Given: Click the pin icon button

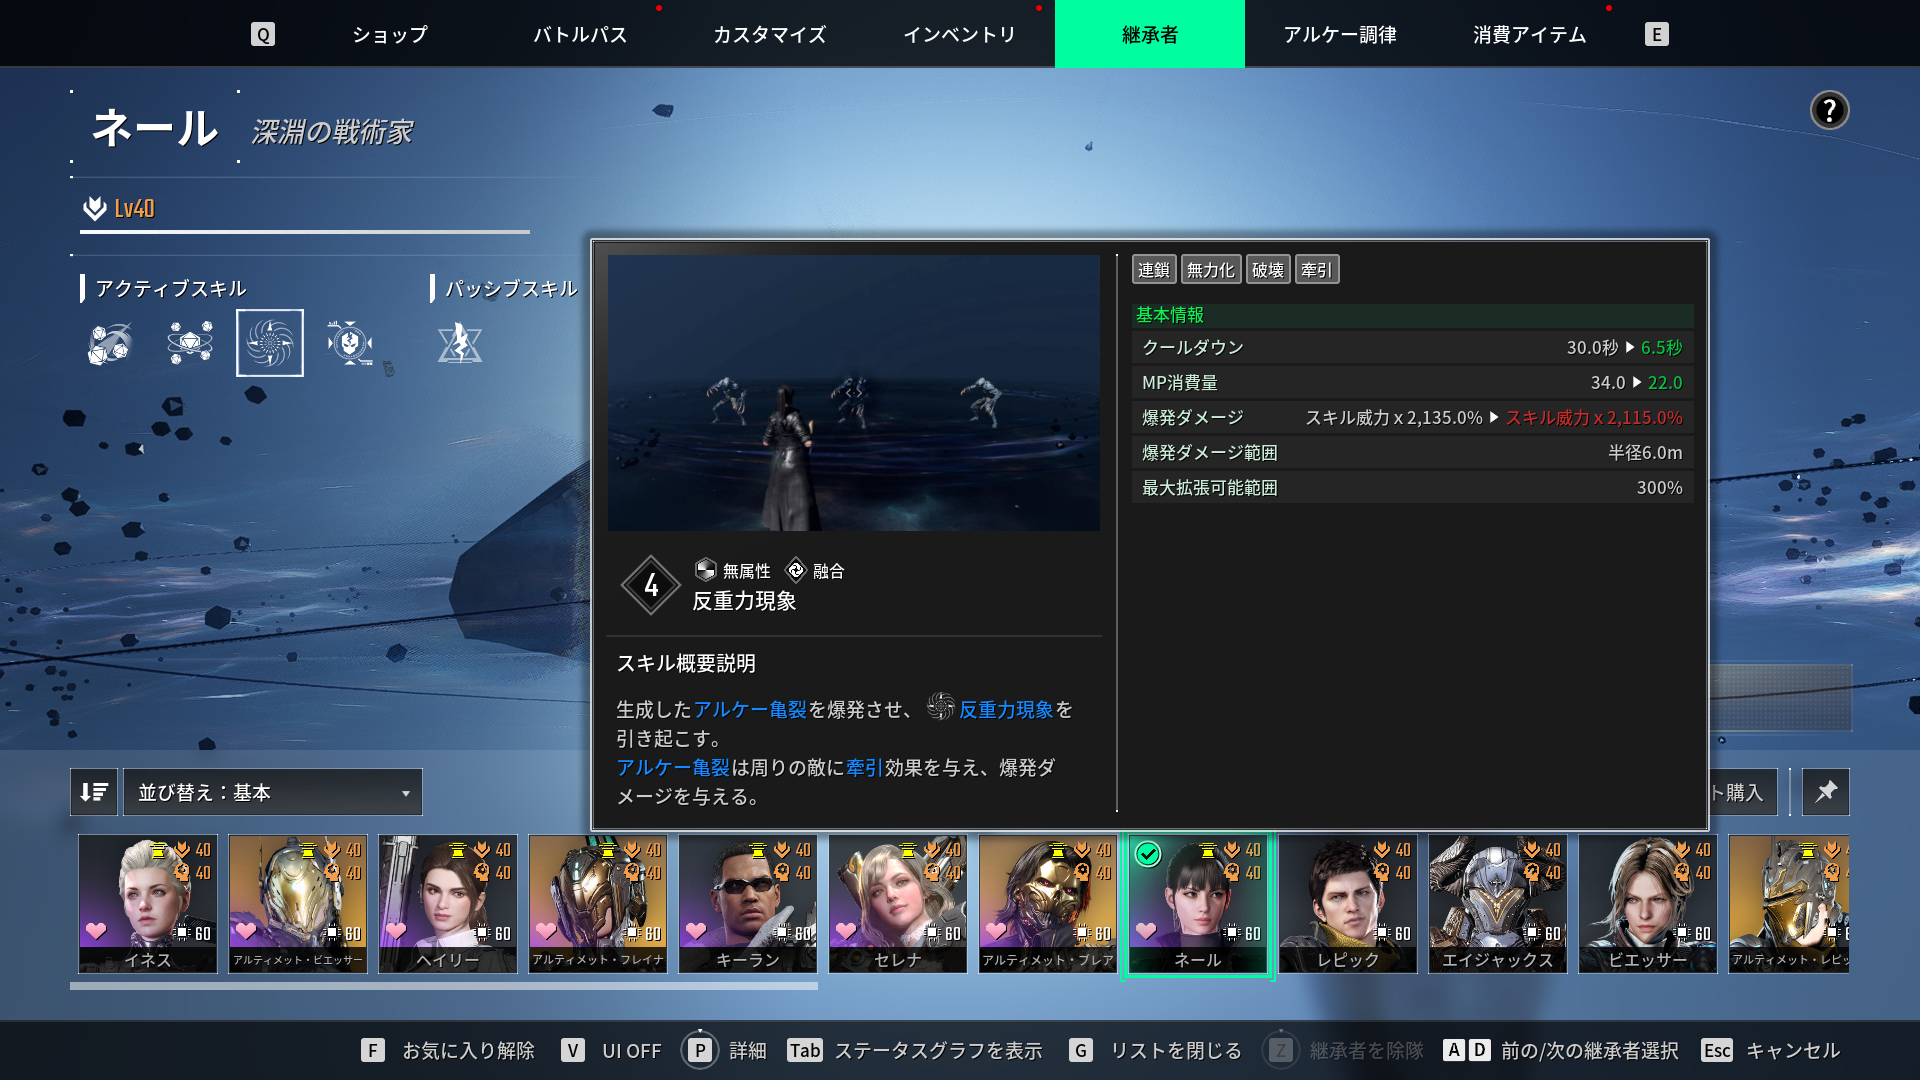Looking at the screenshot, I should [x=1826, y=792].
